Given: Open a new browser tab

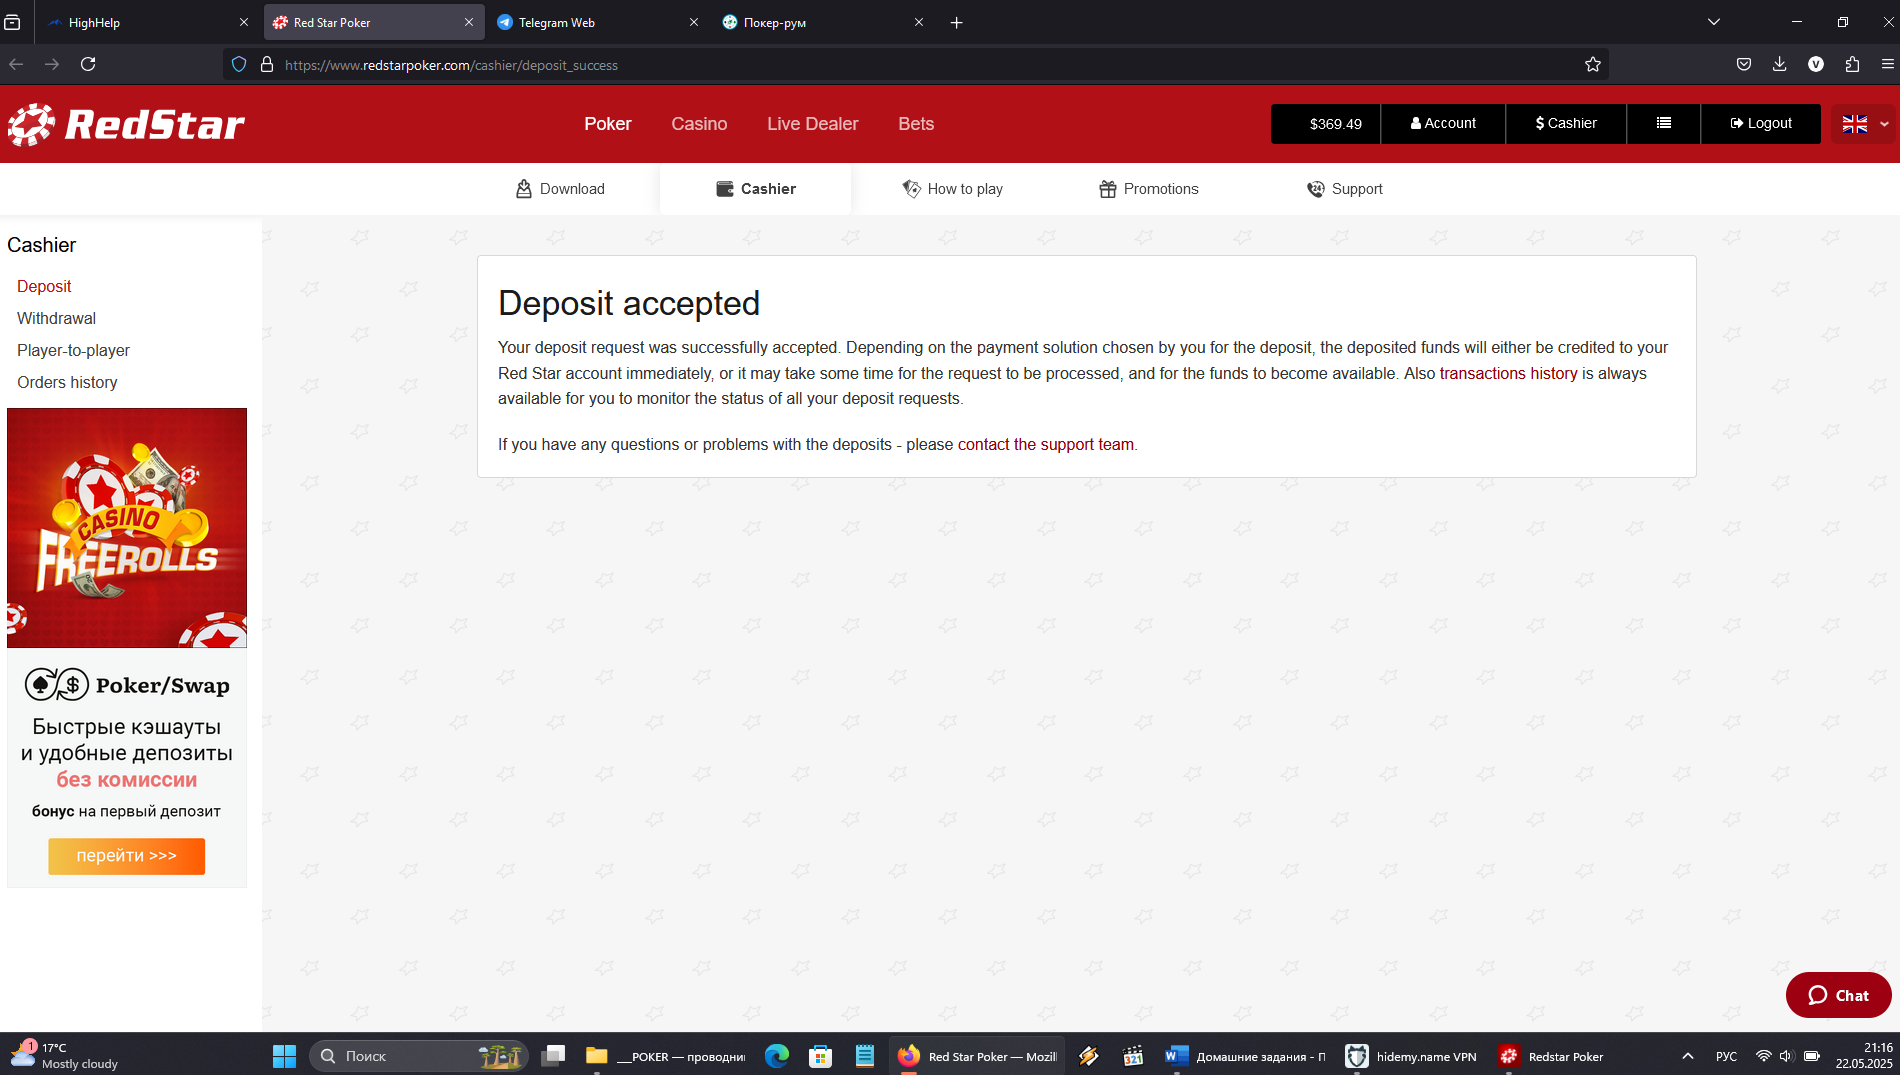Looking at the screenshot, I should tap(957, 22).
